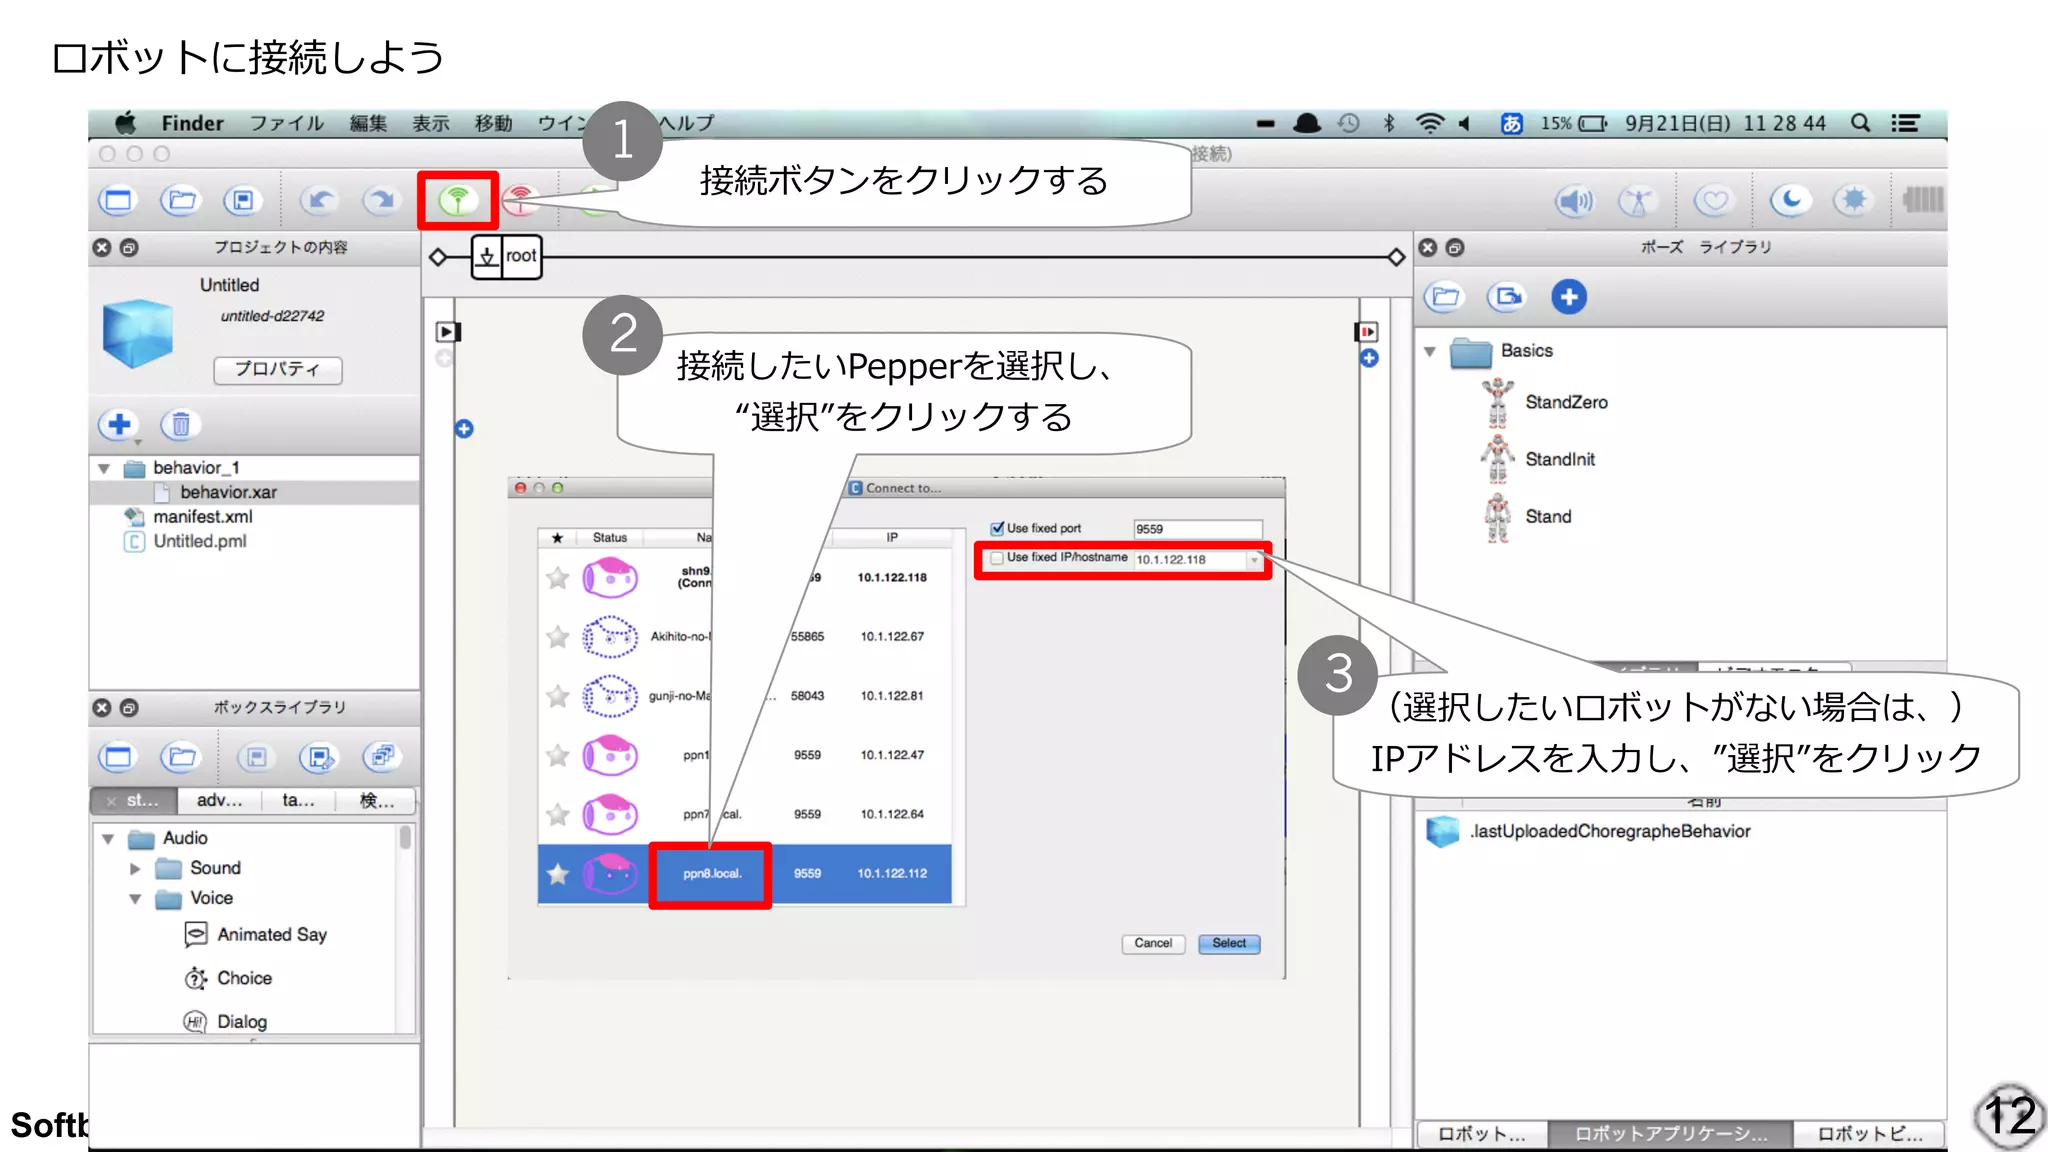Click the Select button in Connect dialog
Image resolution: width=2048 pixels, height=1152 pixels.
1229,943
